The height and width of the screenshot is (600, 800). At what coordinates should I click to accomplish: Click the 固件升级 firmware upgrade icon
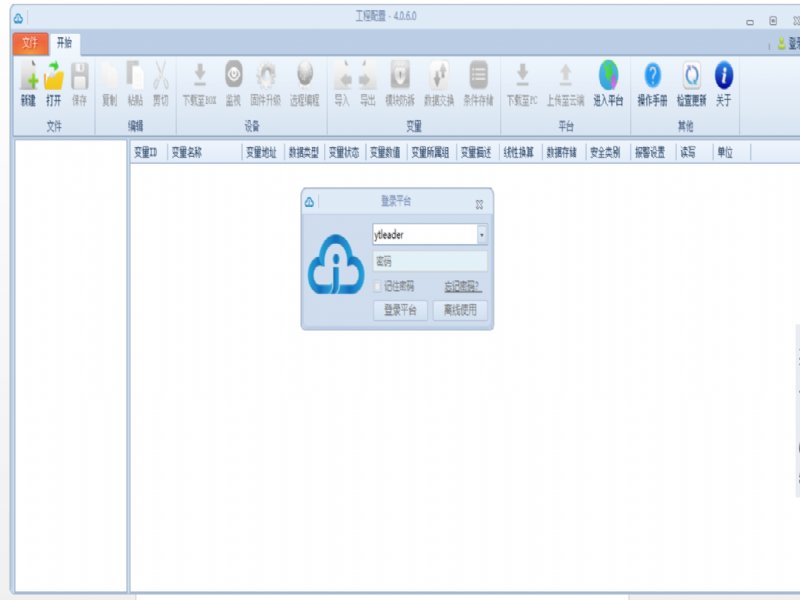click(266, 77)
